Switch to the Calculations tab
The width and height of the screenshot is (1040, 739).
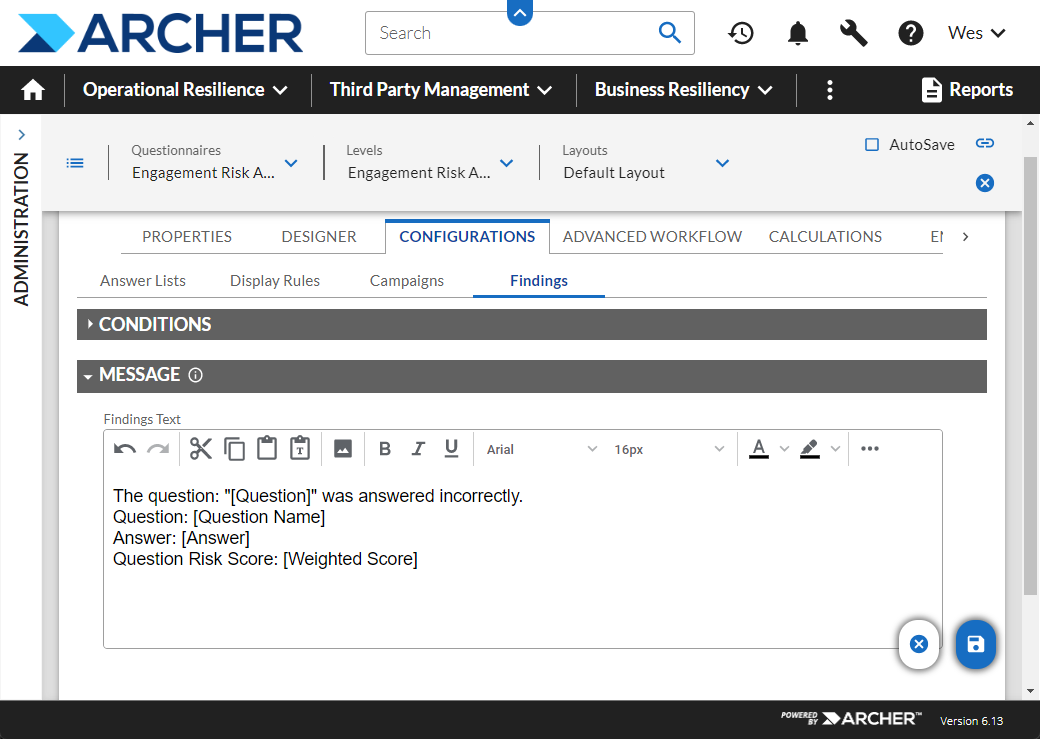click(825, 237)
